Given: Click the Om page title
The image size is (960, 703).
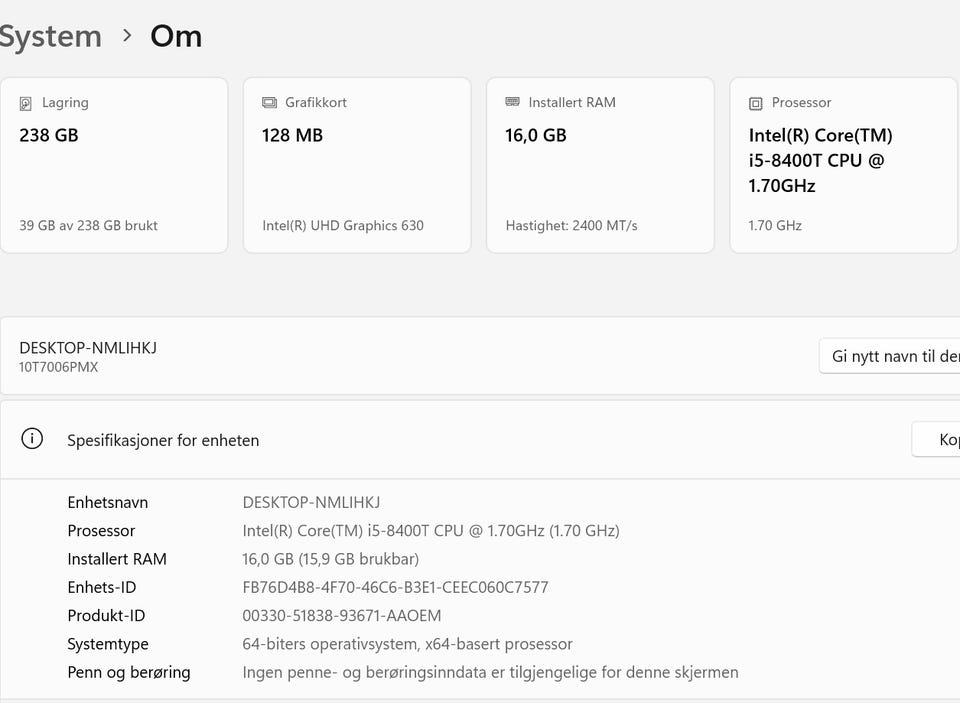Looking at the screenshot, I should [x=176, y=36].
